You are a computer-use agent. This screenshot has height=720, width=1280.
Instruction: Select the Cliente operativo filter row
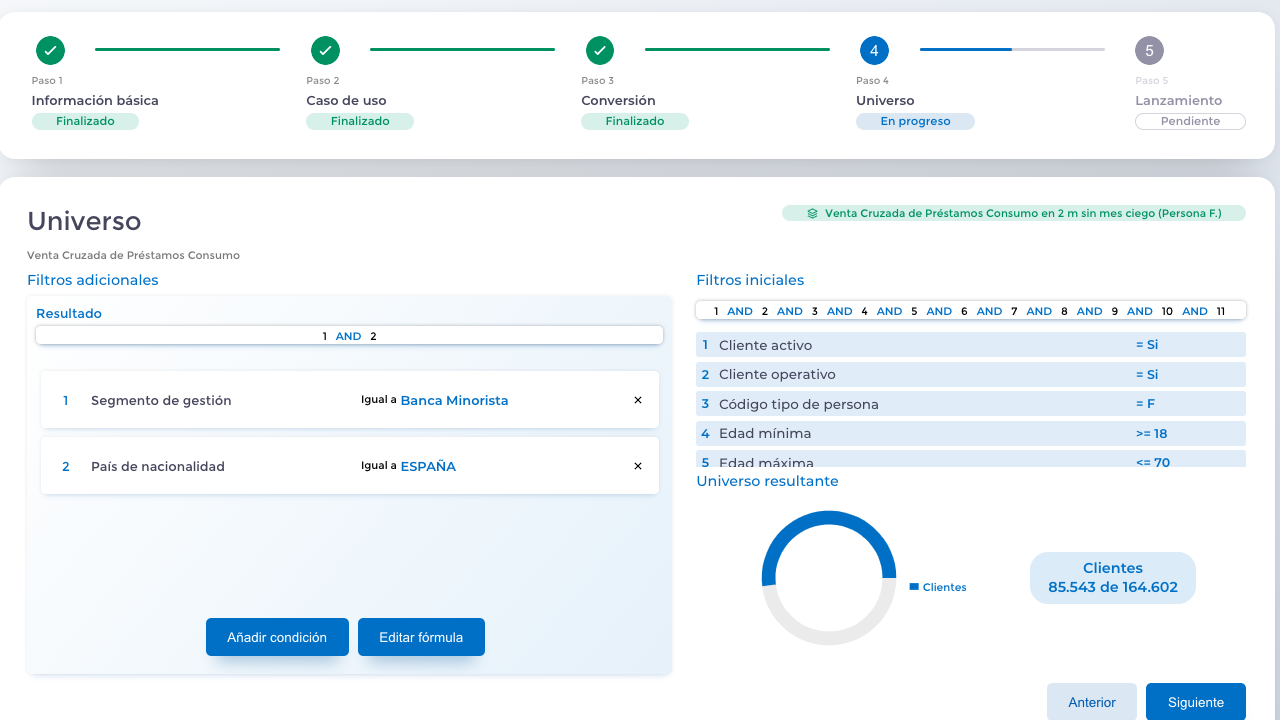click(x=971, y=374)
